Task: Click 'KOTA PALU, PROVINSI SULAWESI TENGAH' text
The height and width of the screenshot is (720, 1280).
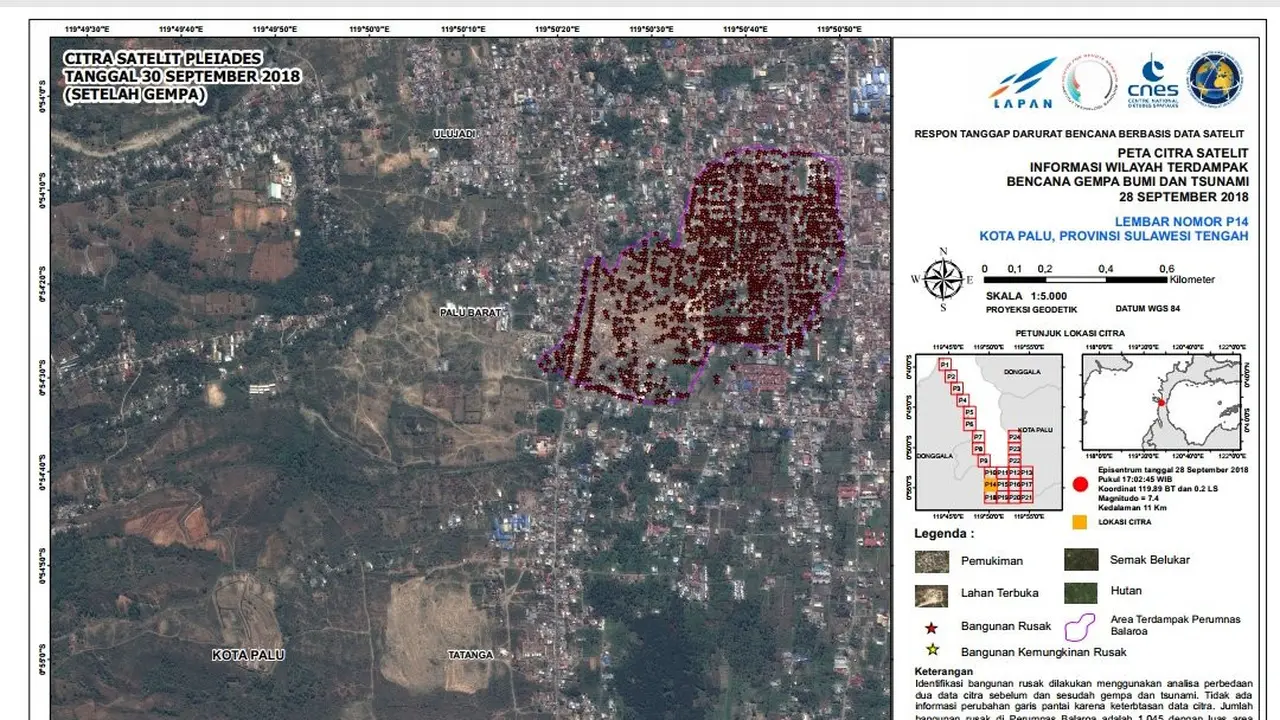Action: (x=1113, y=236)
